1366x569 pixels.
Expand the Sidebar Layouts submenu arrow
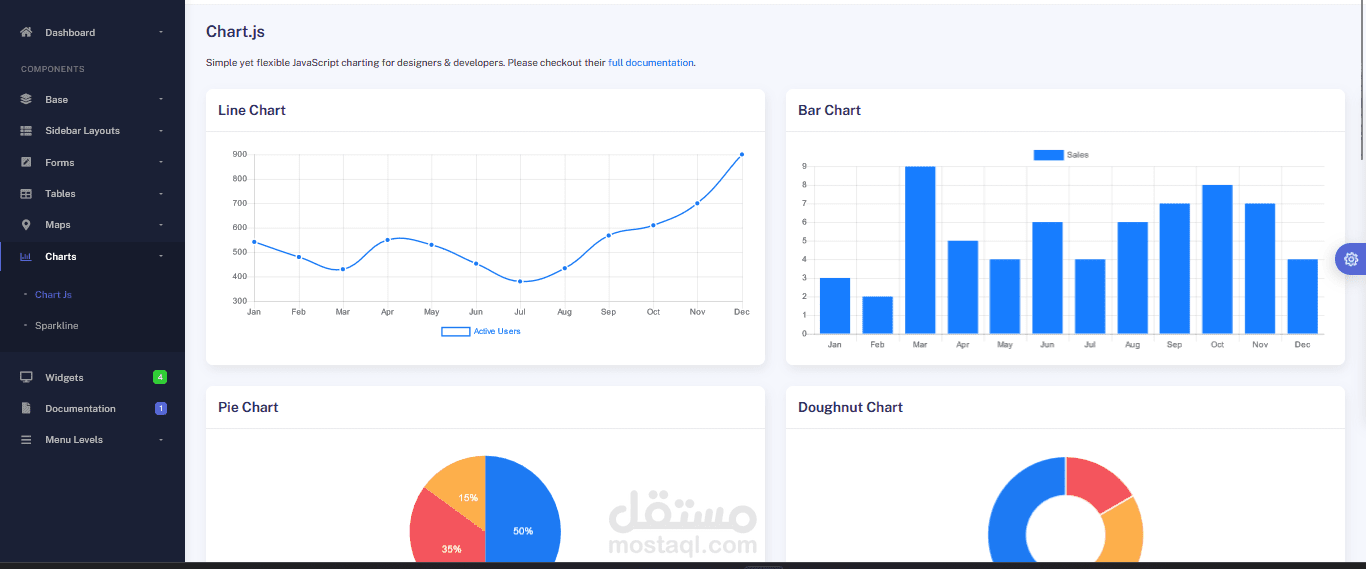(x=161, y=131)
